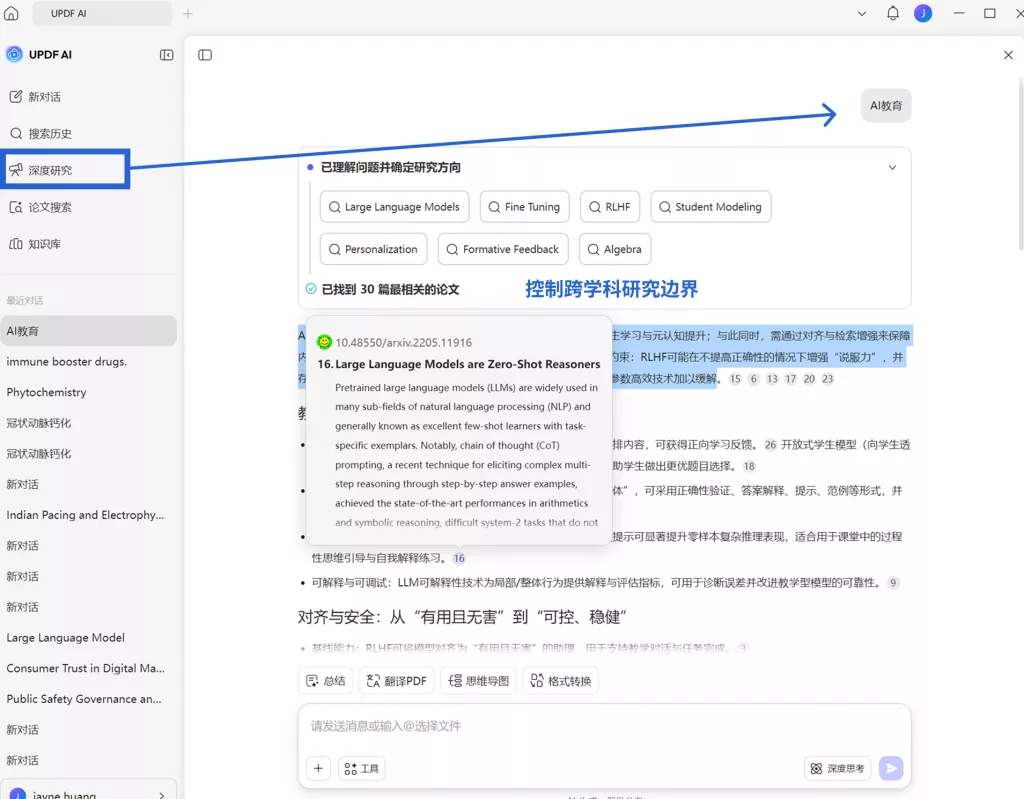
Task: Open 'Large Language Models are Zero-Shot Reasoners' title
Action: [467, 364]
